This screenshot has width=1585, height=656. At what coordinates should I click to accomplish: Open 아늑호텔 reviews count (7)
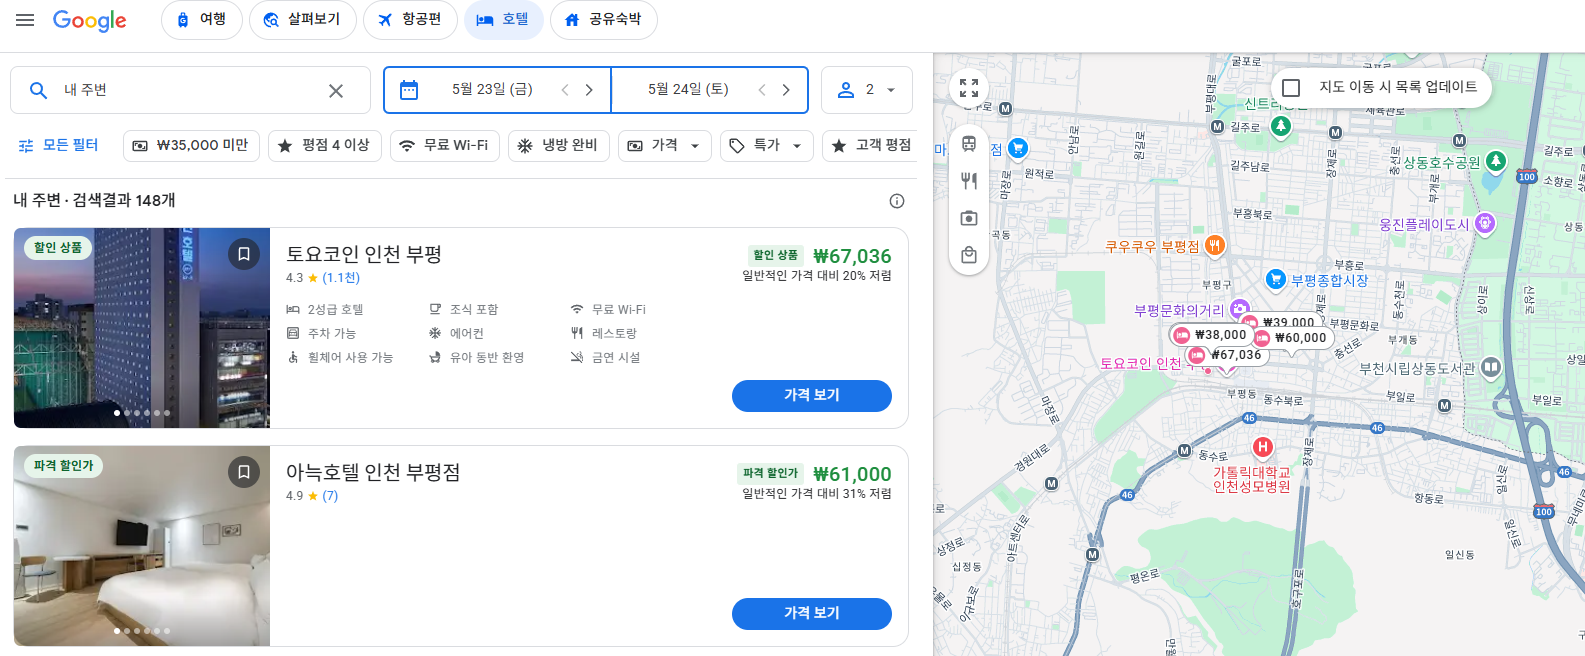click(x=330, y=496)
